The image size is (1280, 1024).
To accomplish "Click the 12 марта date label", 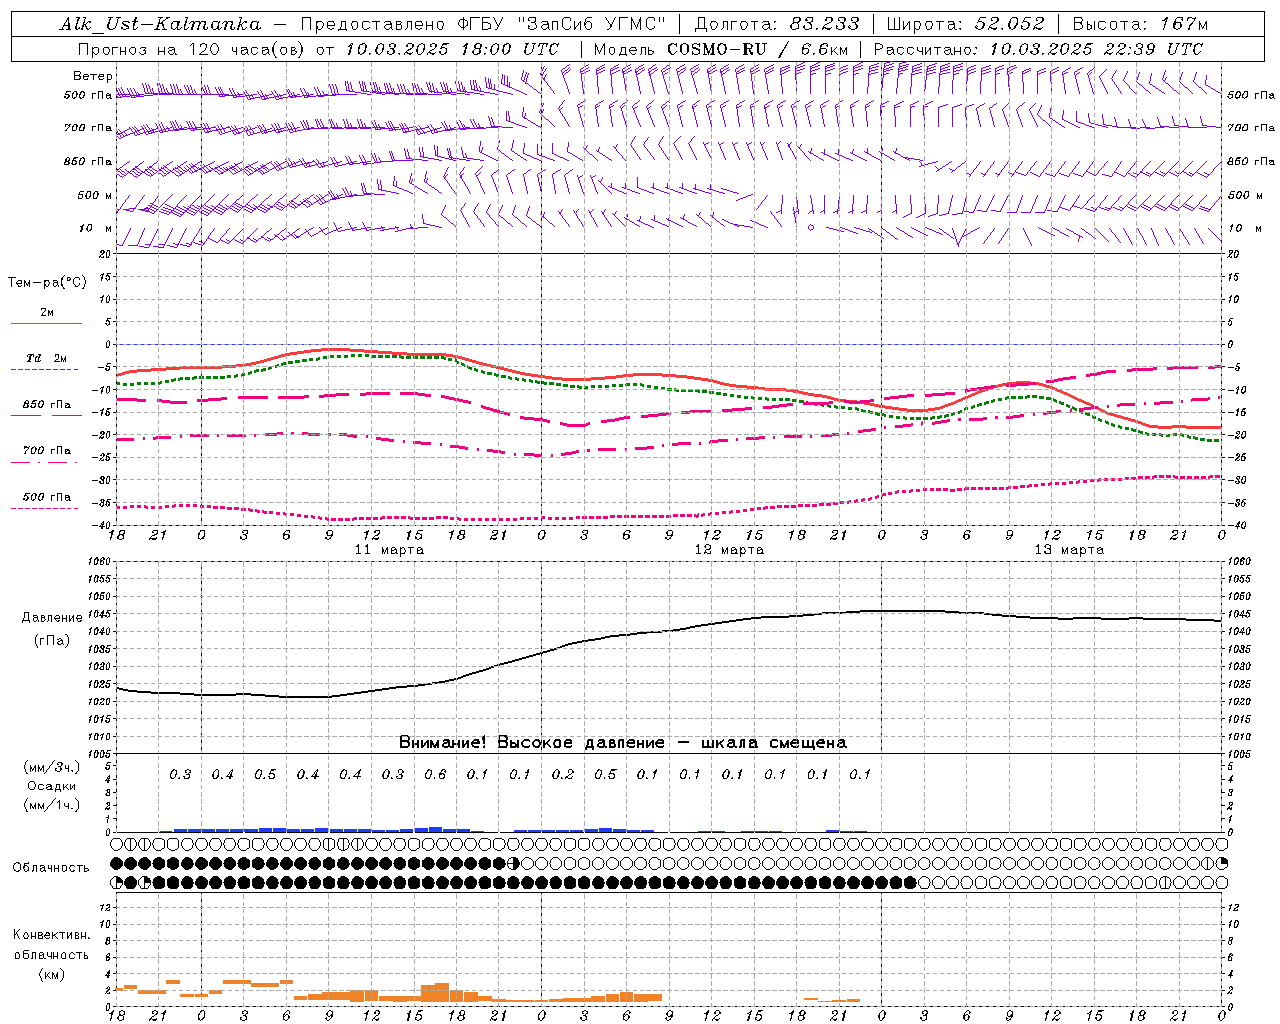I will click(x=729, y=550).
